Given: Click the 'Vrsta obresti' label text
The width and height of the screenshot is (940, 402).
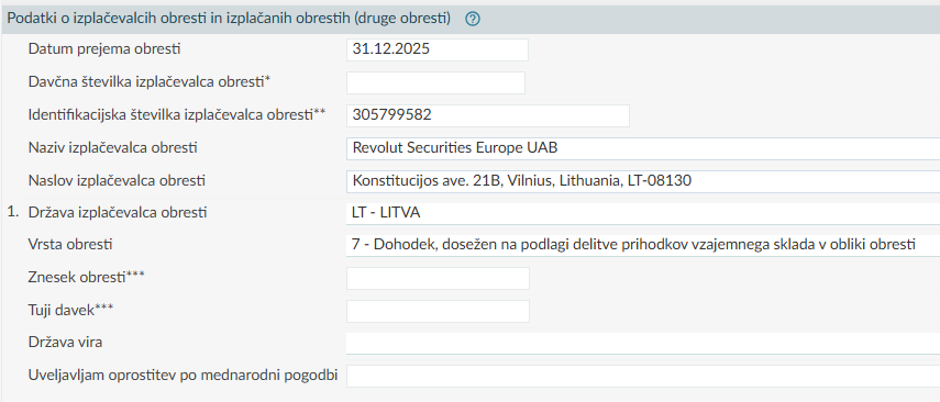Looking at the screenshot, I should click(x=71, y=246).
